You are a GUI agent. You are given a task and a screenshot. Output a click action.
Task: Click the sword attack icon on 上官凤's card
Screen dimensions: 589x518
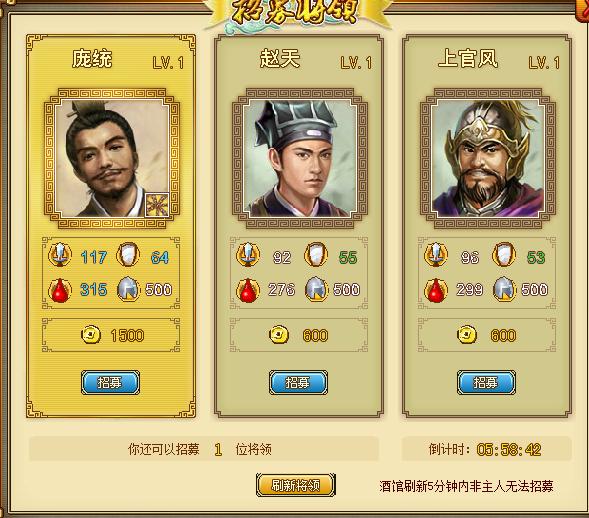click(x=436, y=255)
